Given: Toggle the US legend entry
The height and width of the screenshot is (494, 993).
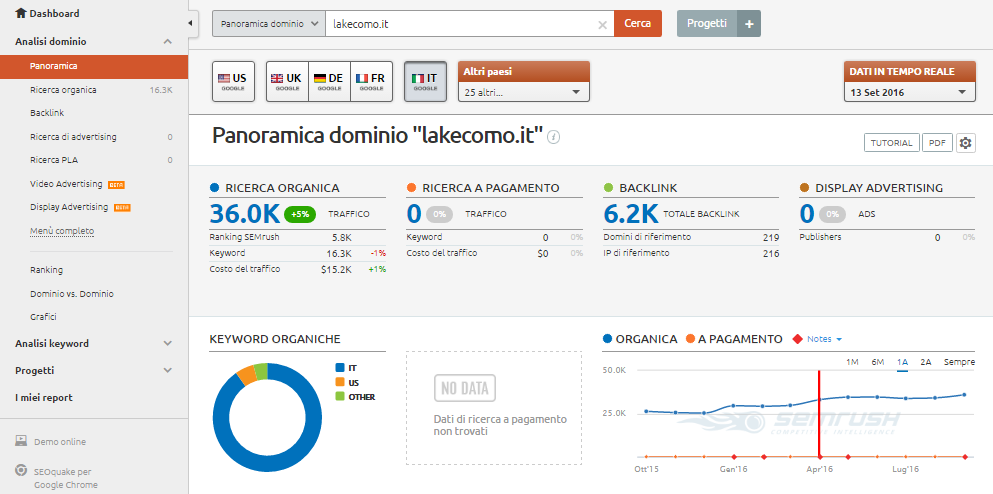Looking at the screenshot, I should pyautogui.click(x=347, y=383).
